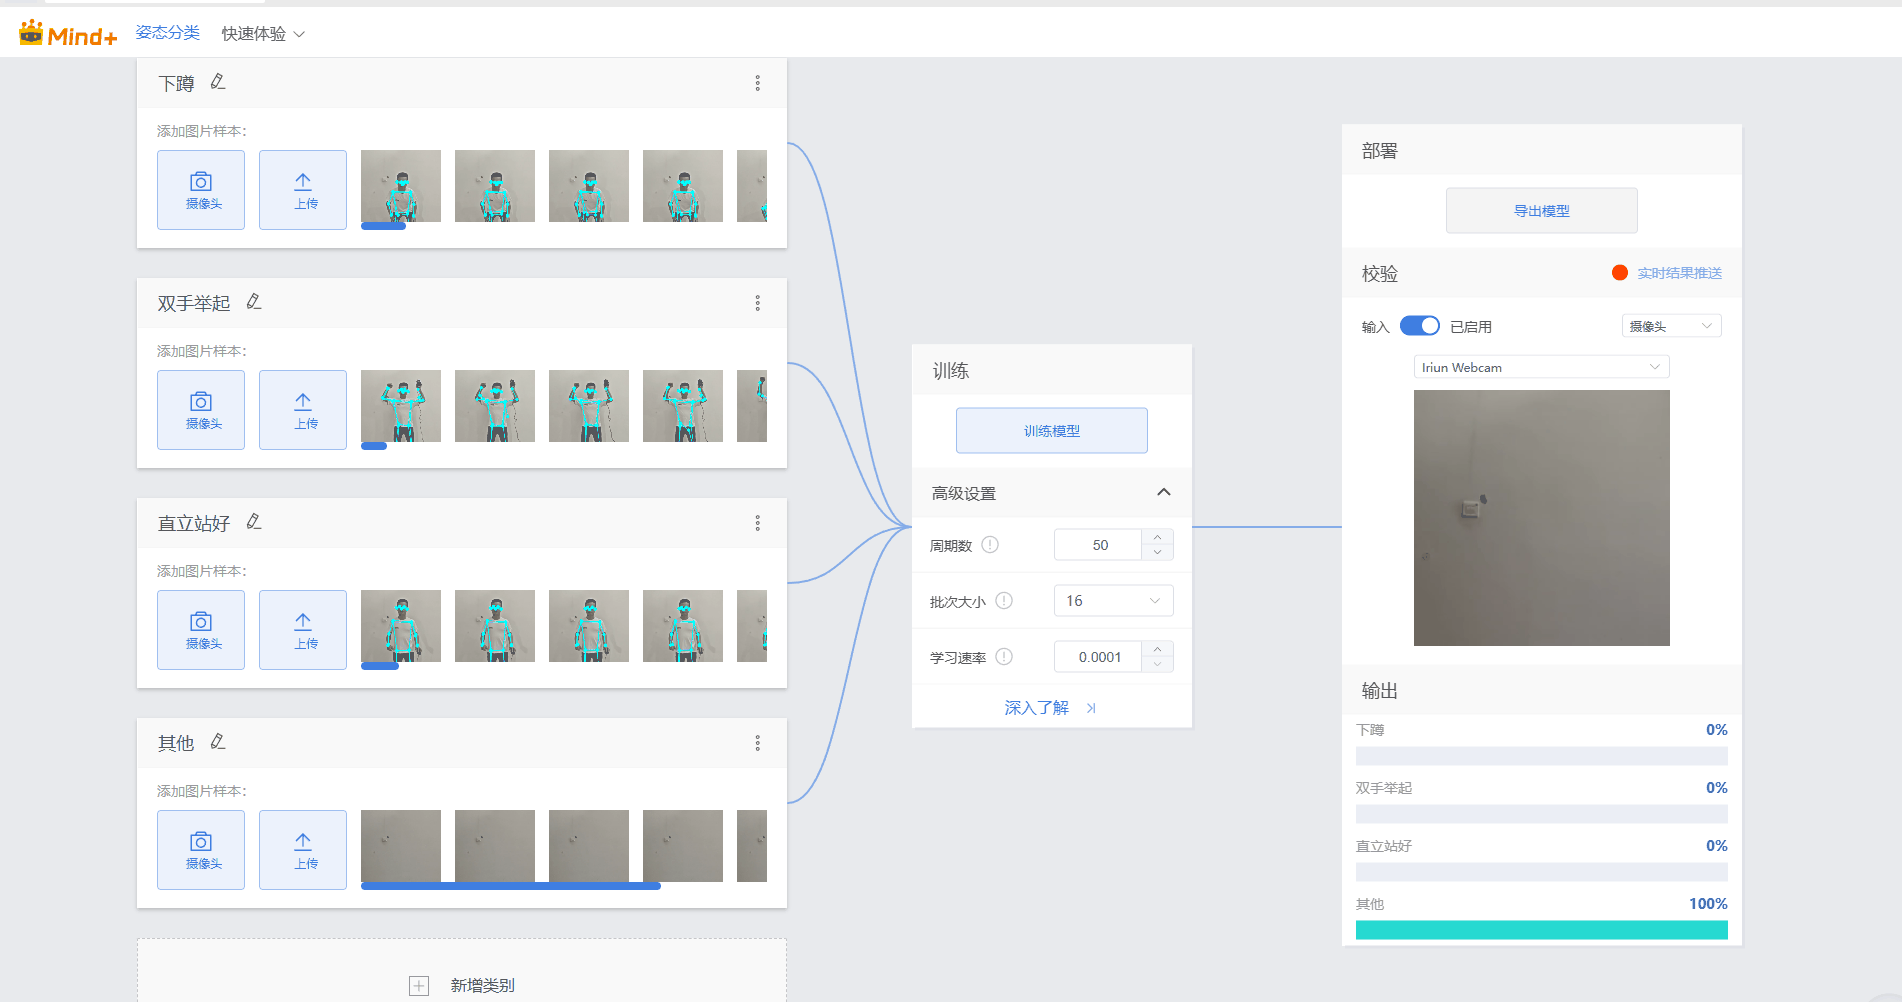Disable the 输入 enabled toggle

tap(1419, 325)
